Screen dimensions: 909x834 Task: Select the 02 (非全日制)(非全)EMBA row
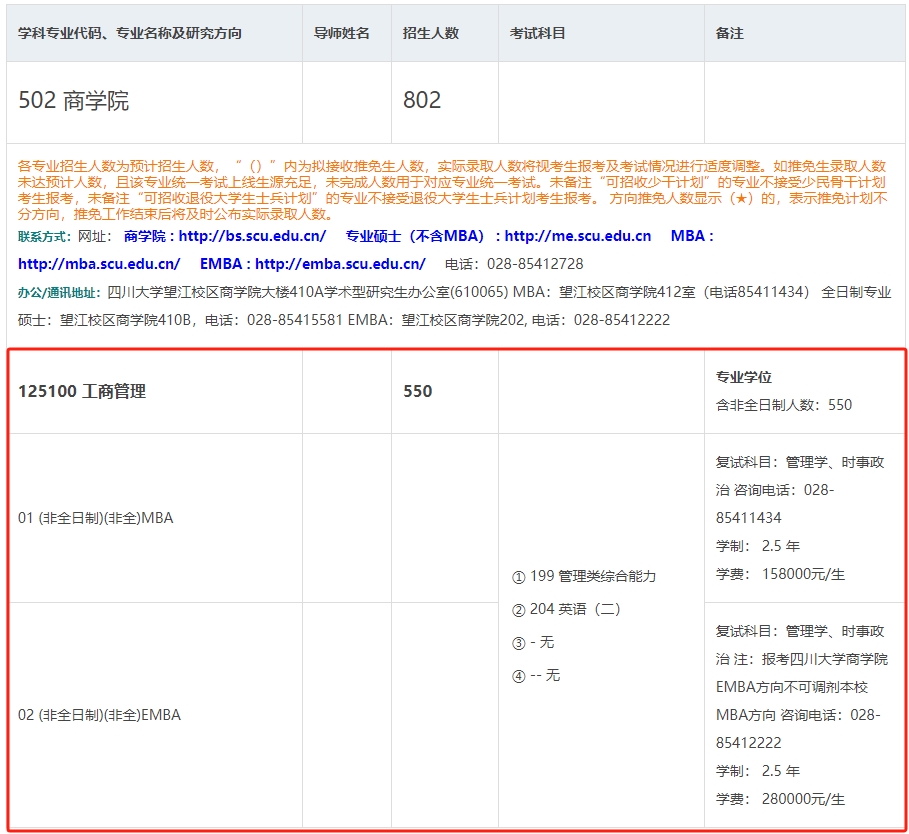pos(99,715)
